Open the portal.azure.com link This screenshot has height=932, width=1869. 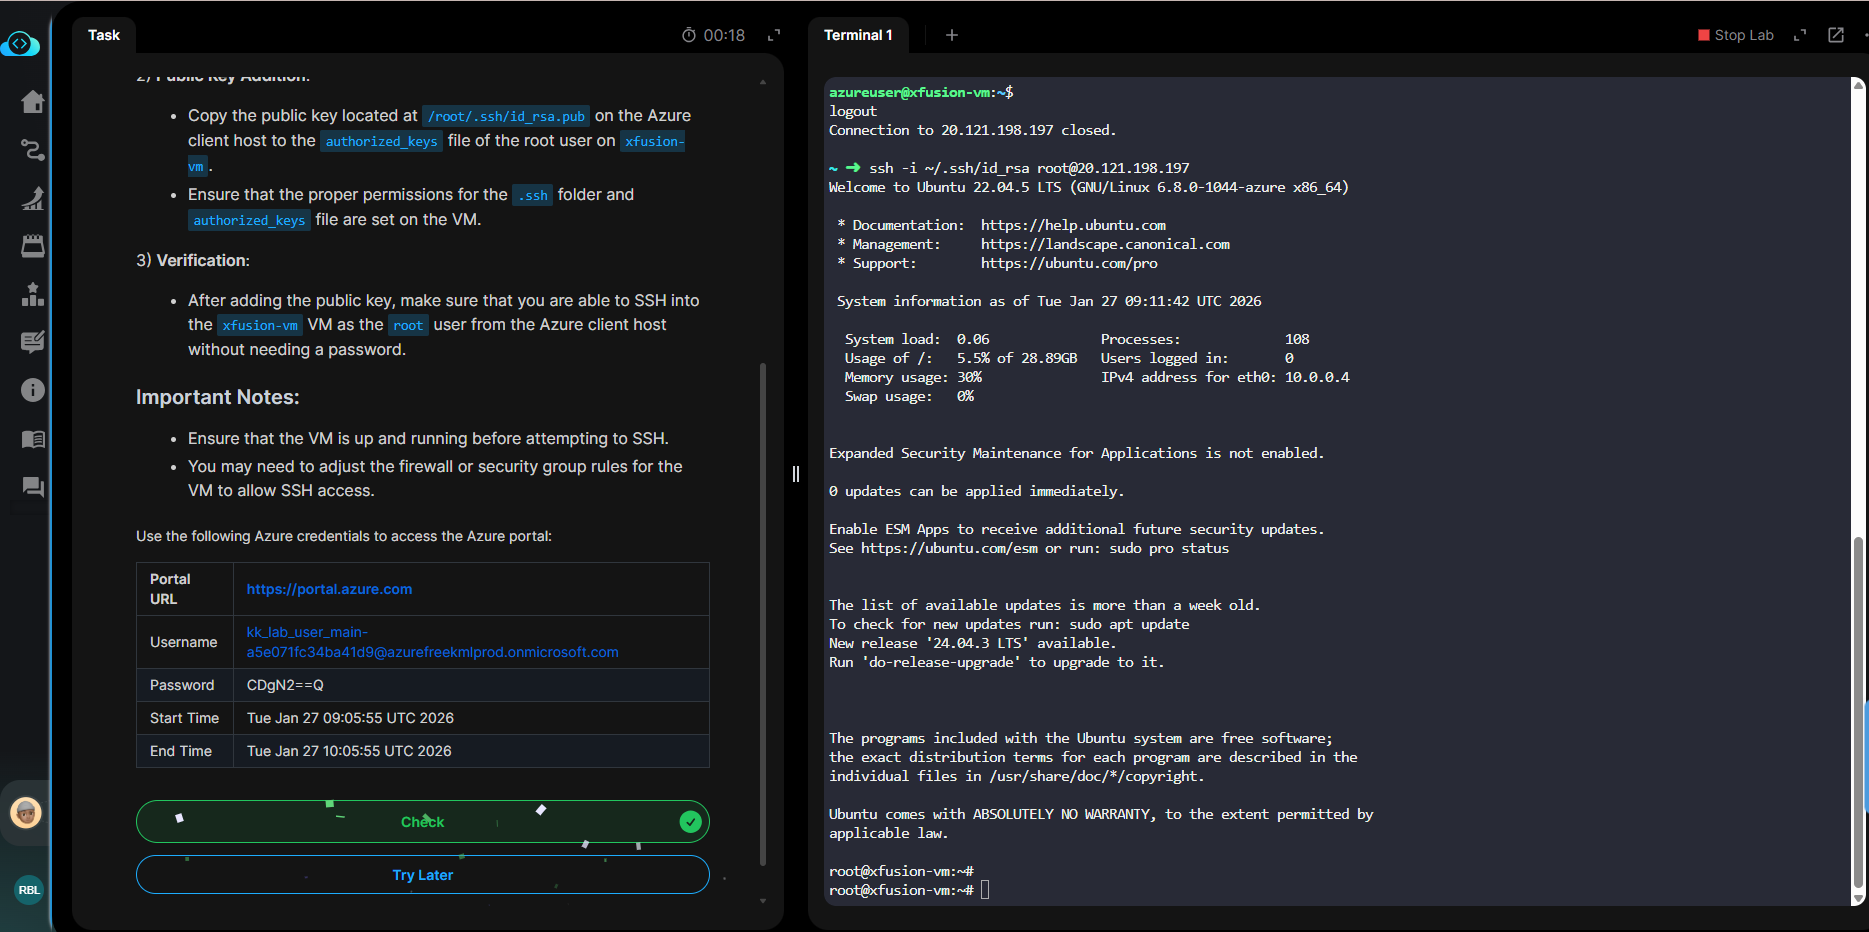pos(330,589)
